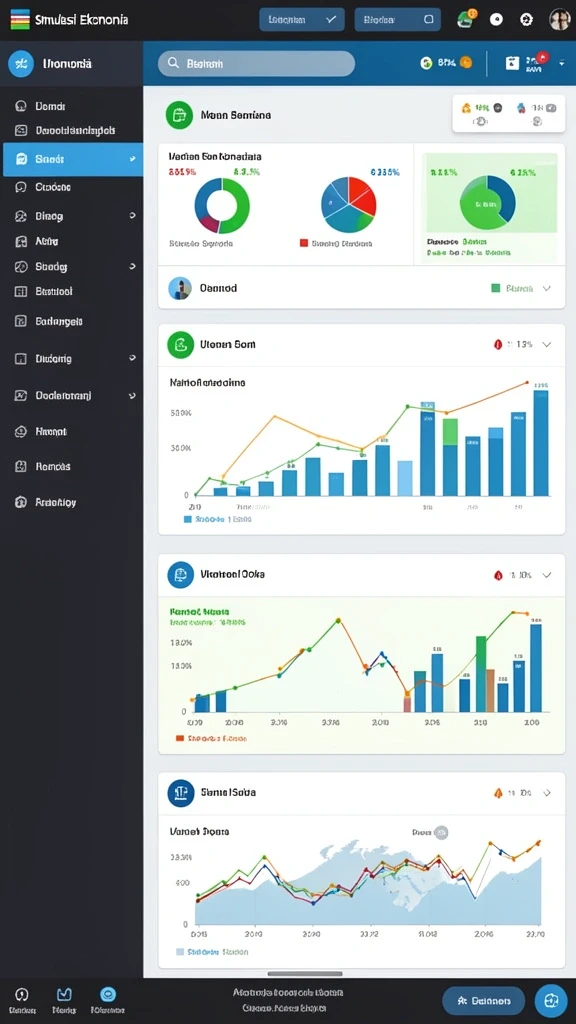576x1024 pixels.
Task: Toggle the green legend square beside Oanned row
Action: (496, 288)
